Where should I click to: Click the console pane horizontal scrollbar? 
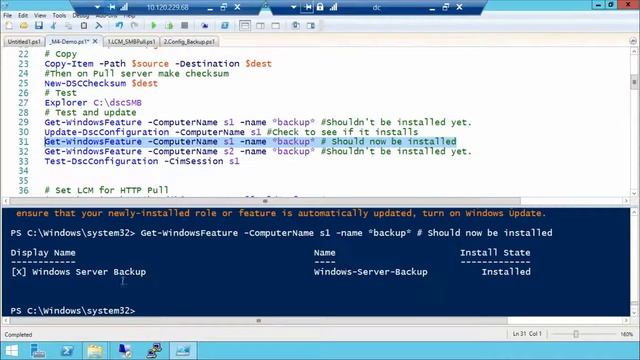[x=258, y=321]
